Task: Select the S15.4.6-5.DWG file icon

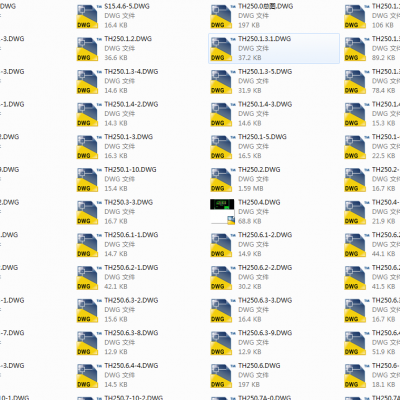Action: coord(87,17)
